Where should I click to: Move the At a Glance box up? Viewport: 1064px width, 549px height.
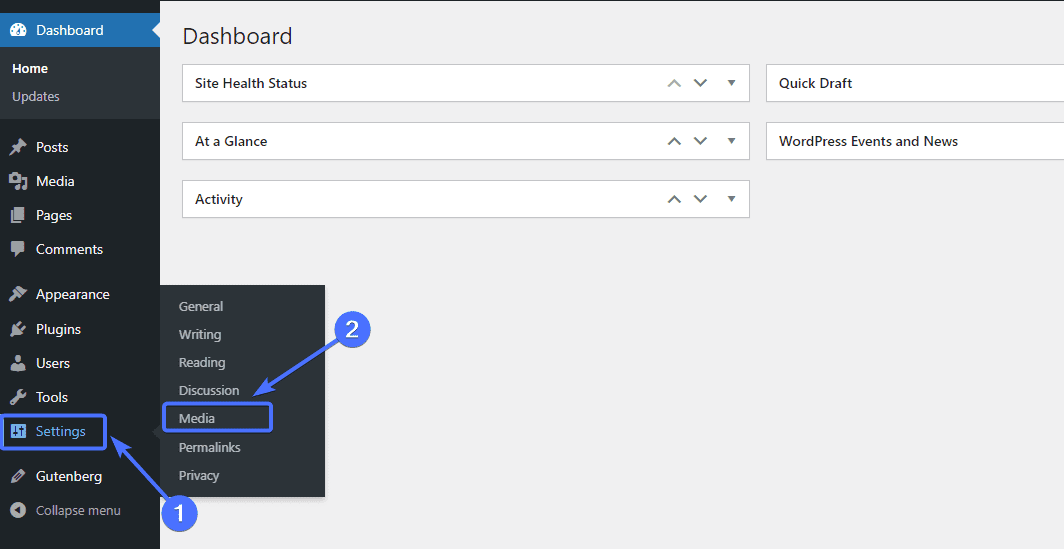(674, 141)
